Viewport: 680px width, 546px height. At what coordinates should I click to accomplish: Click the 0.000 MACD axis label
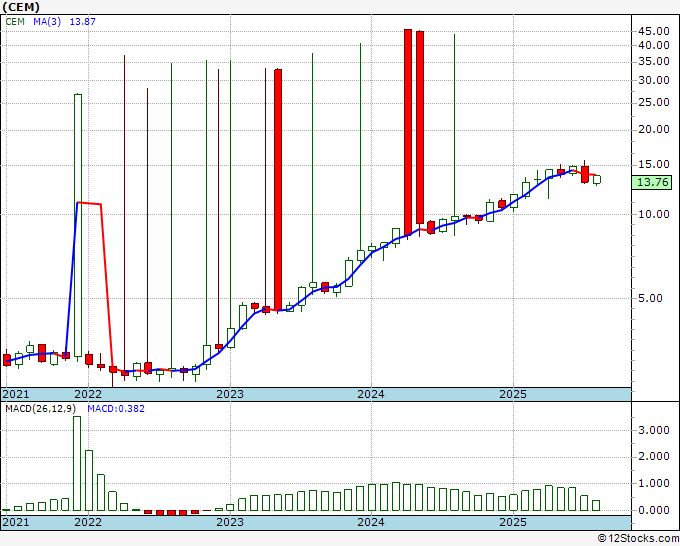[x=654, y=510]
